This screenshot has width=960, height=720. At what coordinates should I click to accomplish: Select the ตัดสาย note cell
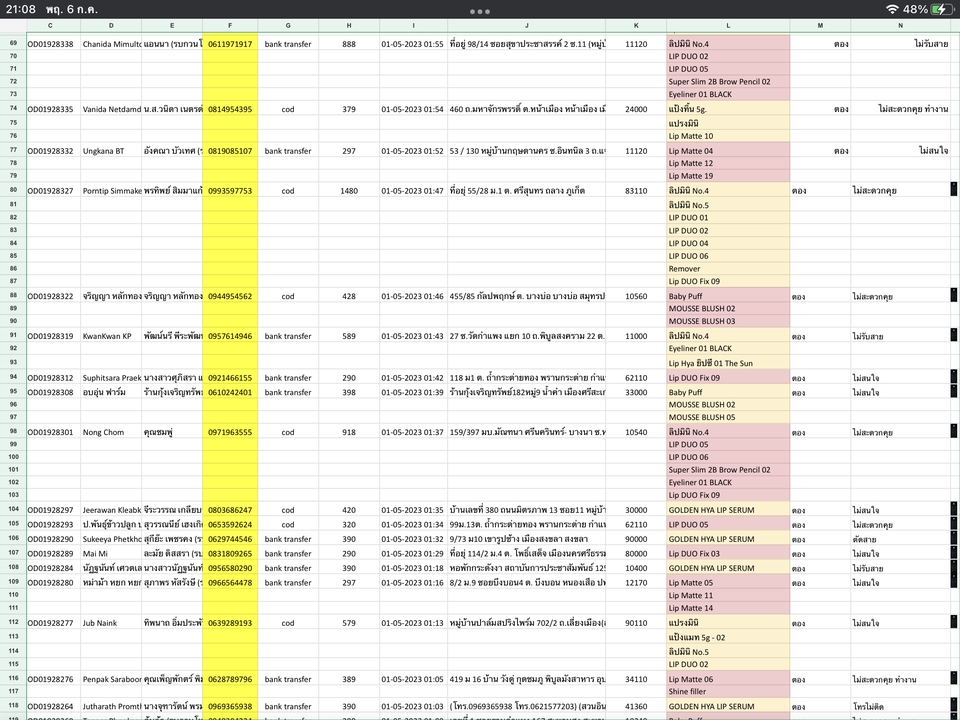click(901, 539)
